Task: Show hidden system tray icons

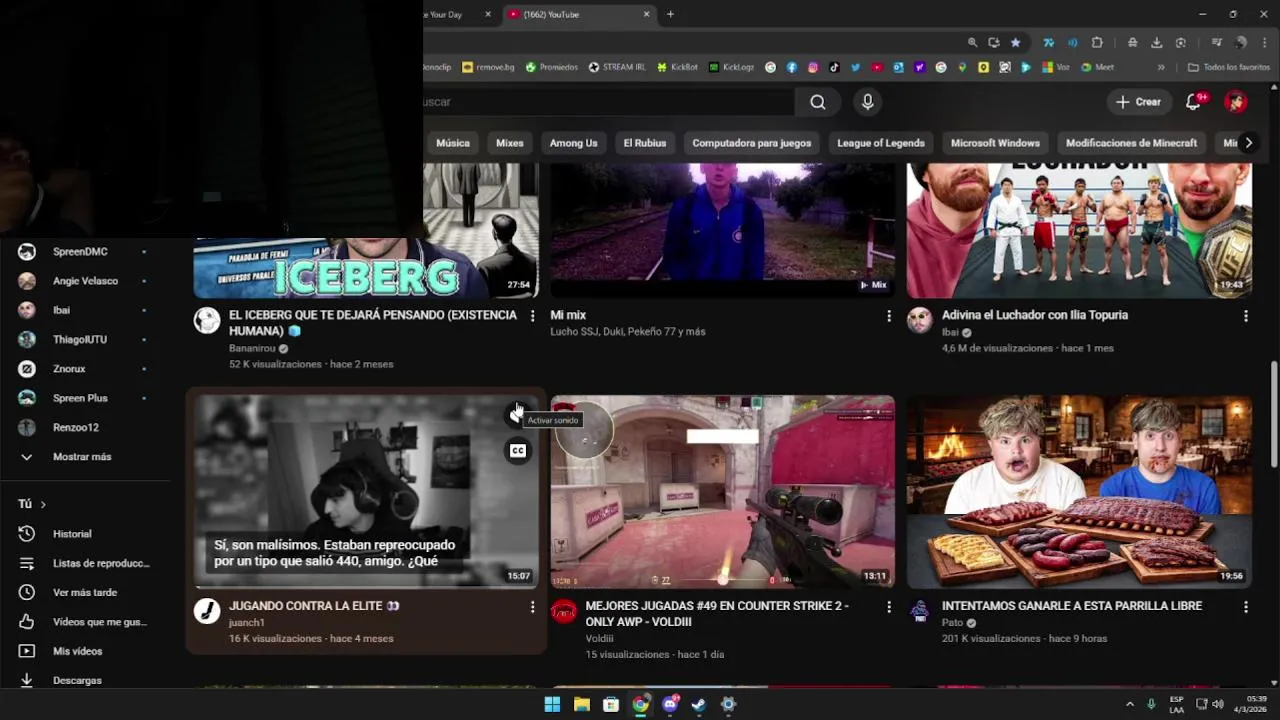Action: click(x=1130, y=704)
